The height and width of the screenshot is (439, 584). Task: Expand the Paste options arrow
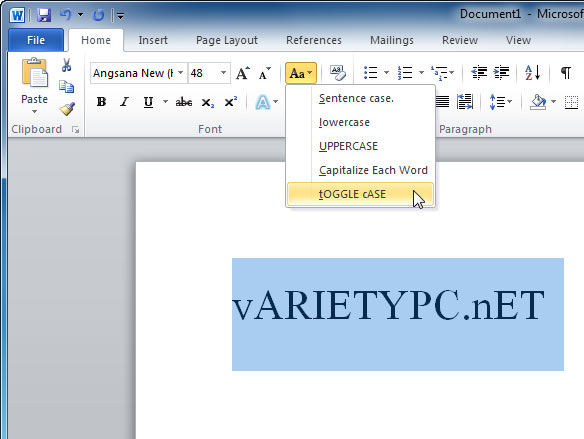pyautogui.click(x=34, y=111)
